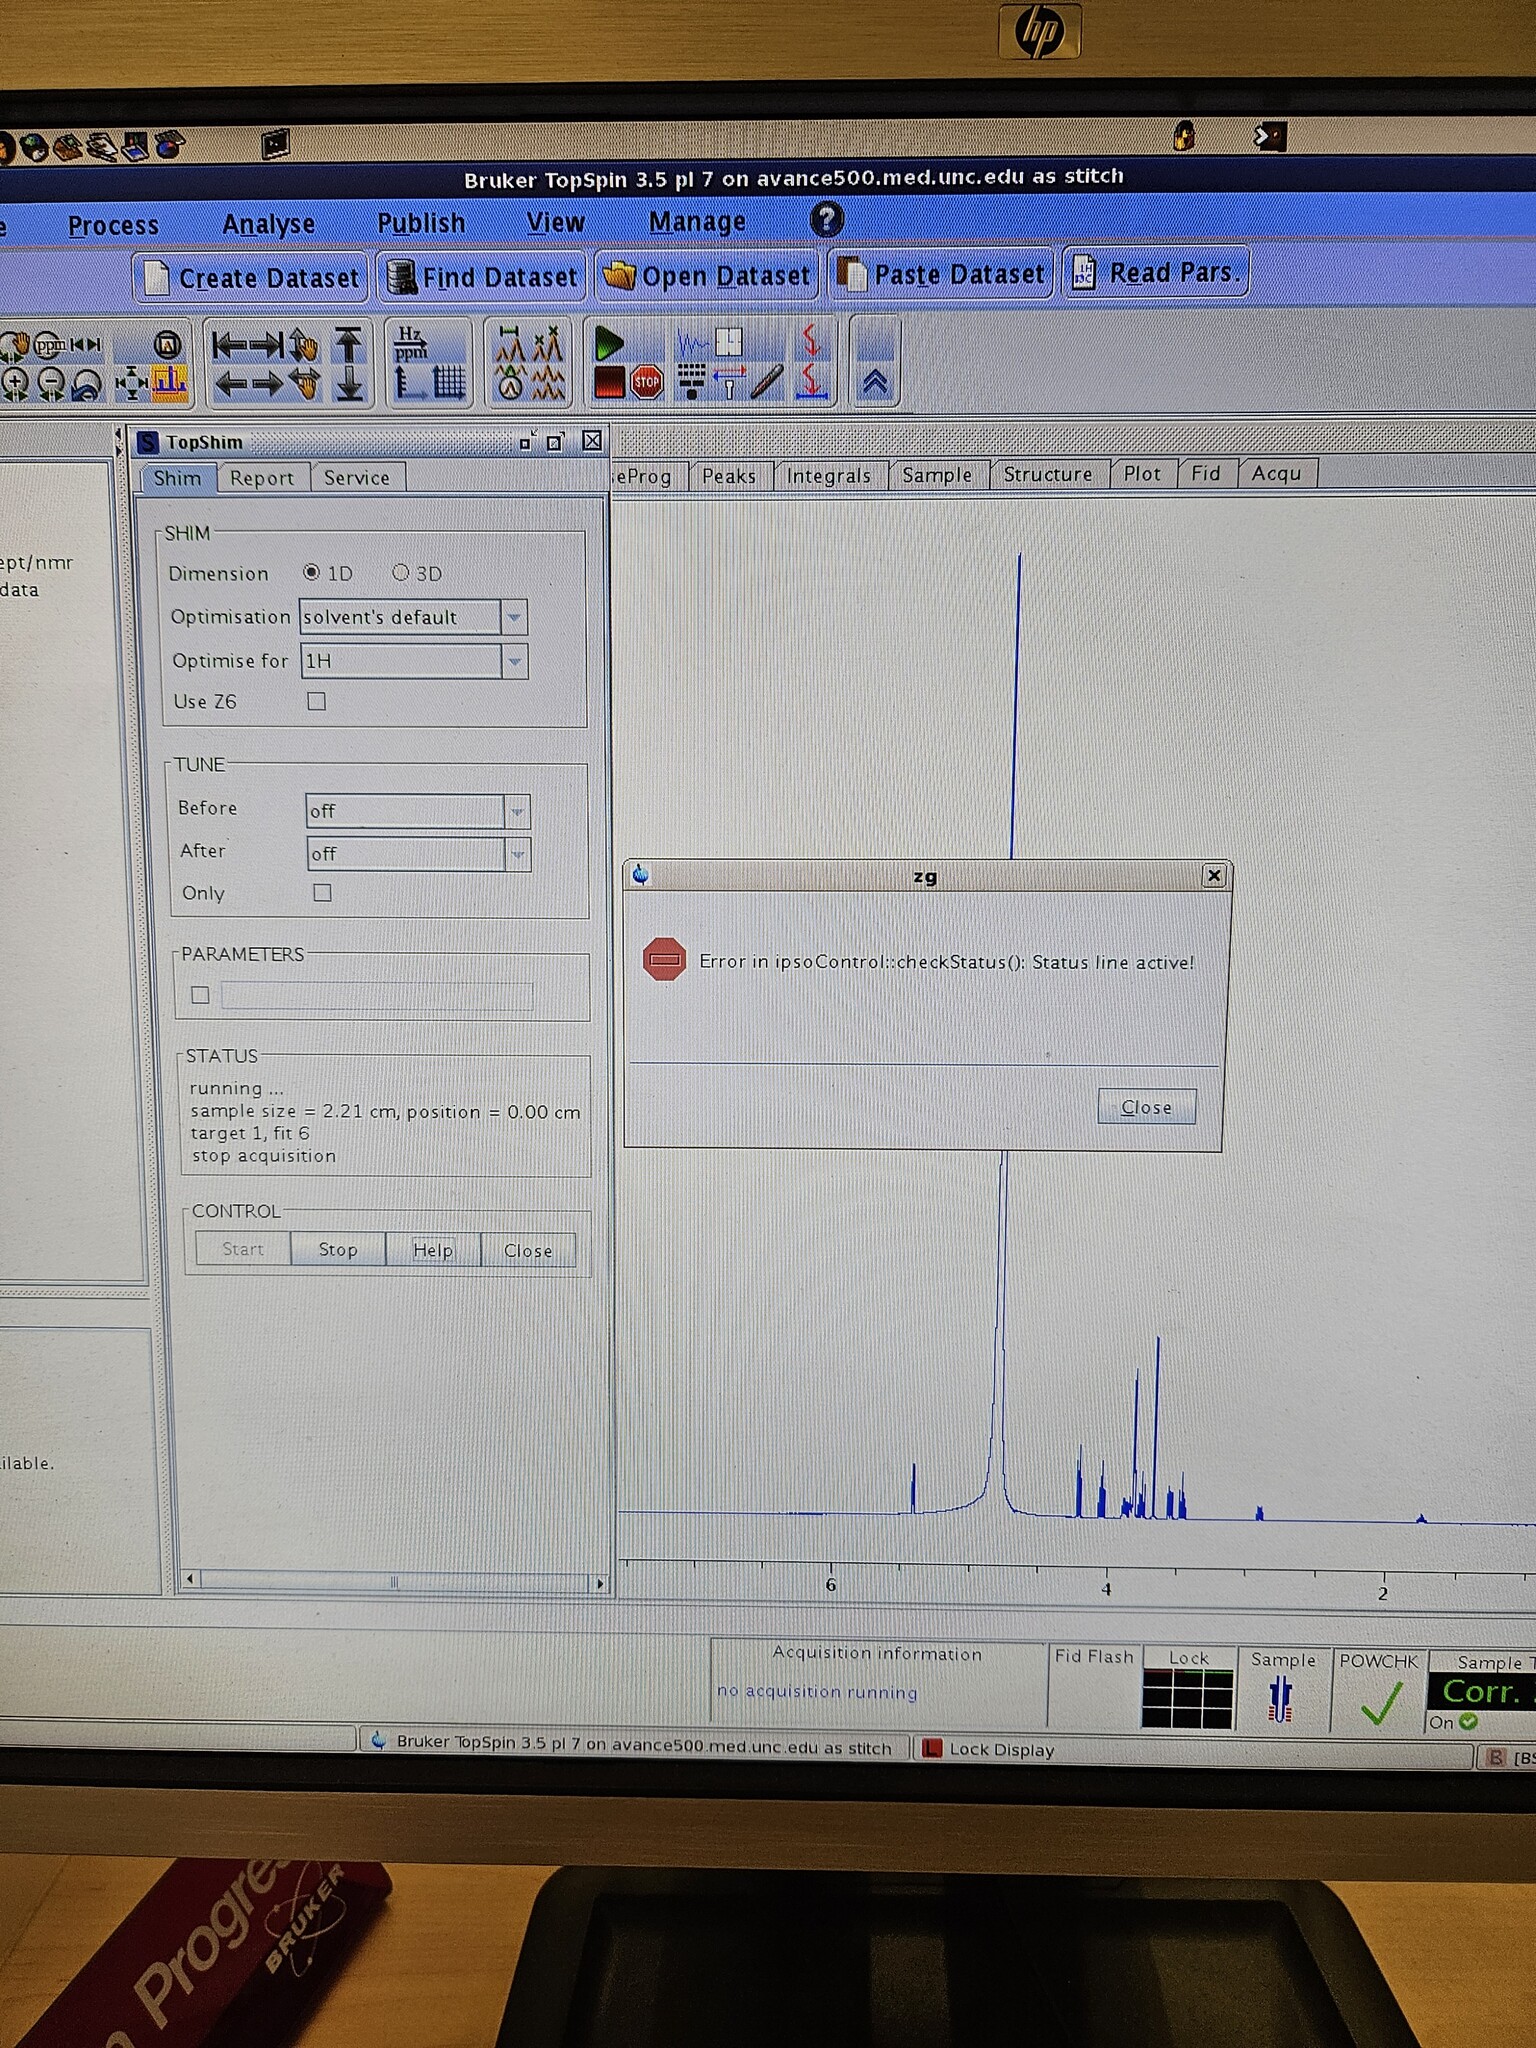The image size is (1536, 2048).
Task: Click the horizontal scrollbar under TopShim panel
Action: [x=394, y=1582]
